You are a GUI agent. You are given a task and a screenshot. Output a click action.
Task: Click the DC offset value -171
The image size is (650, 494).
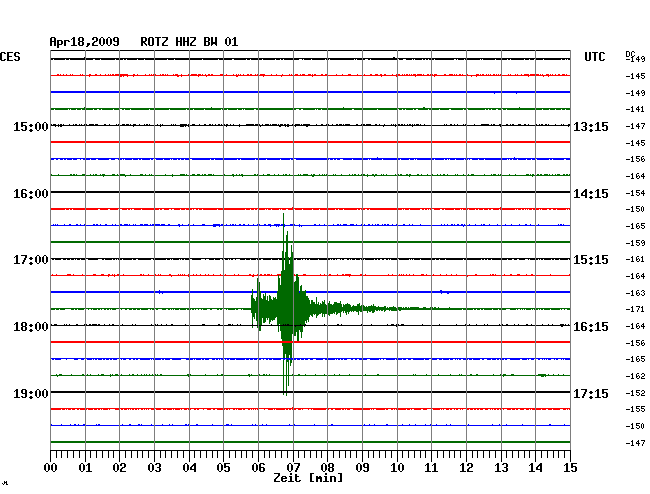point(635,309)
